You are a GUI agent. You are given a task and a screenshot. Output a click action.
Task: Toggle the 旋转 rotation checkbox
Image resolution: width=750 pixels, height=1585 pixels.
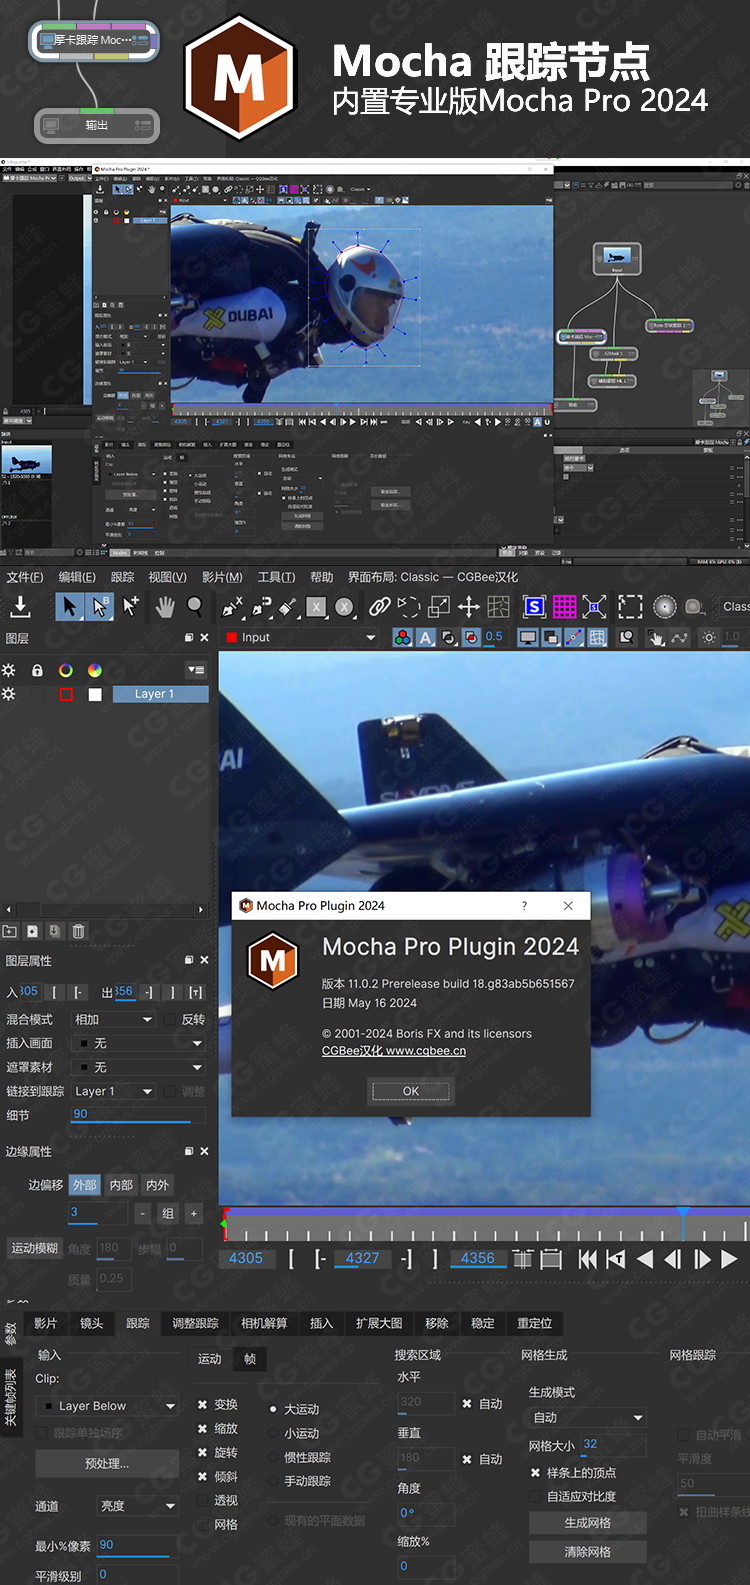click(x=202, y=1452)
